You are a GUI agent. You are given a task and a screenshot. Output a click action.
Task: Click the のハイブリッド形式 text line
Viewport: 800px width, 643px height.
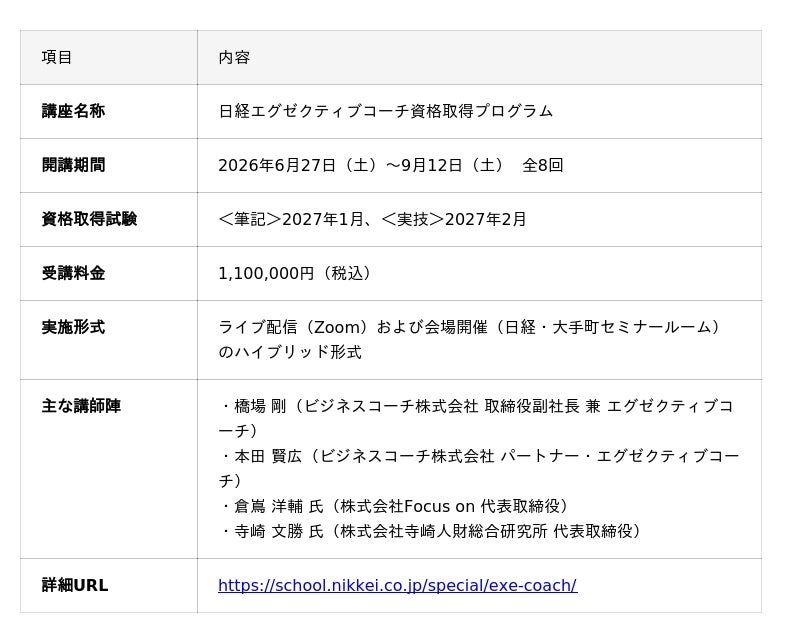click(290, 352)
